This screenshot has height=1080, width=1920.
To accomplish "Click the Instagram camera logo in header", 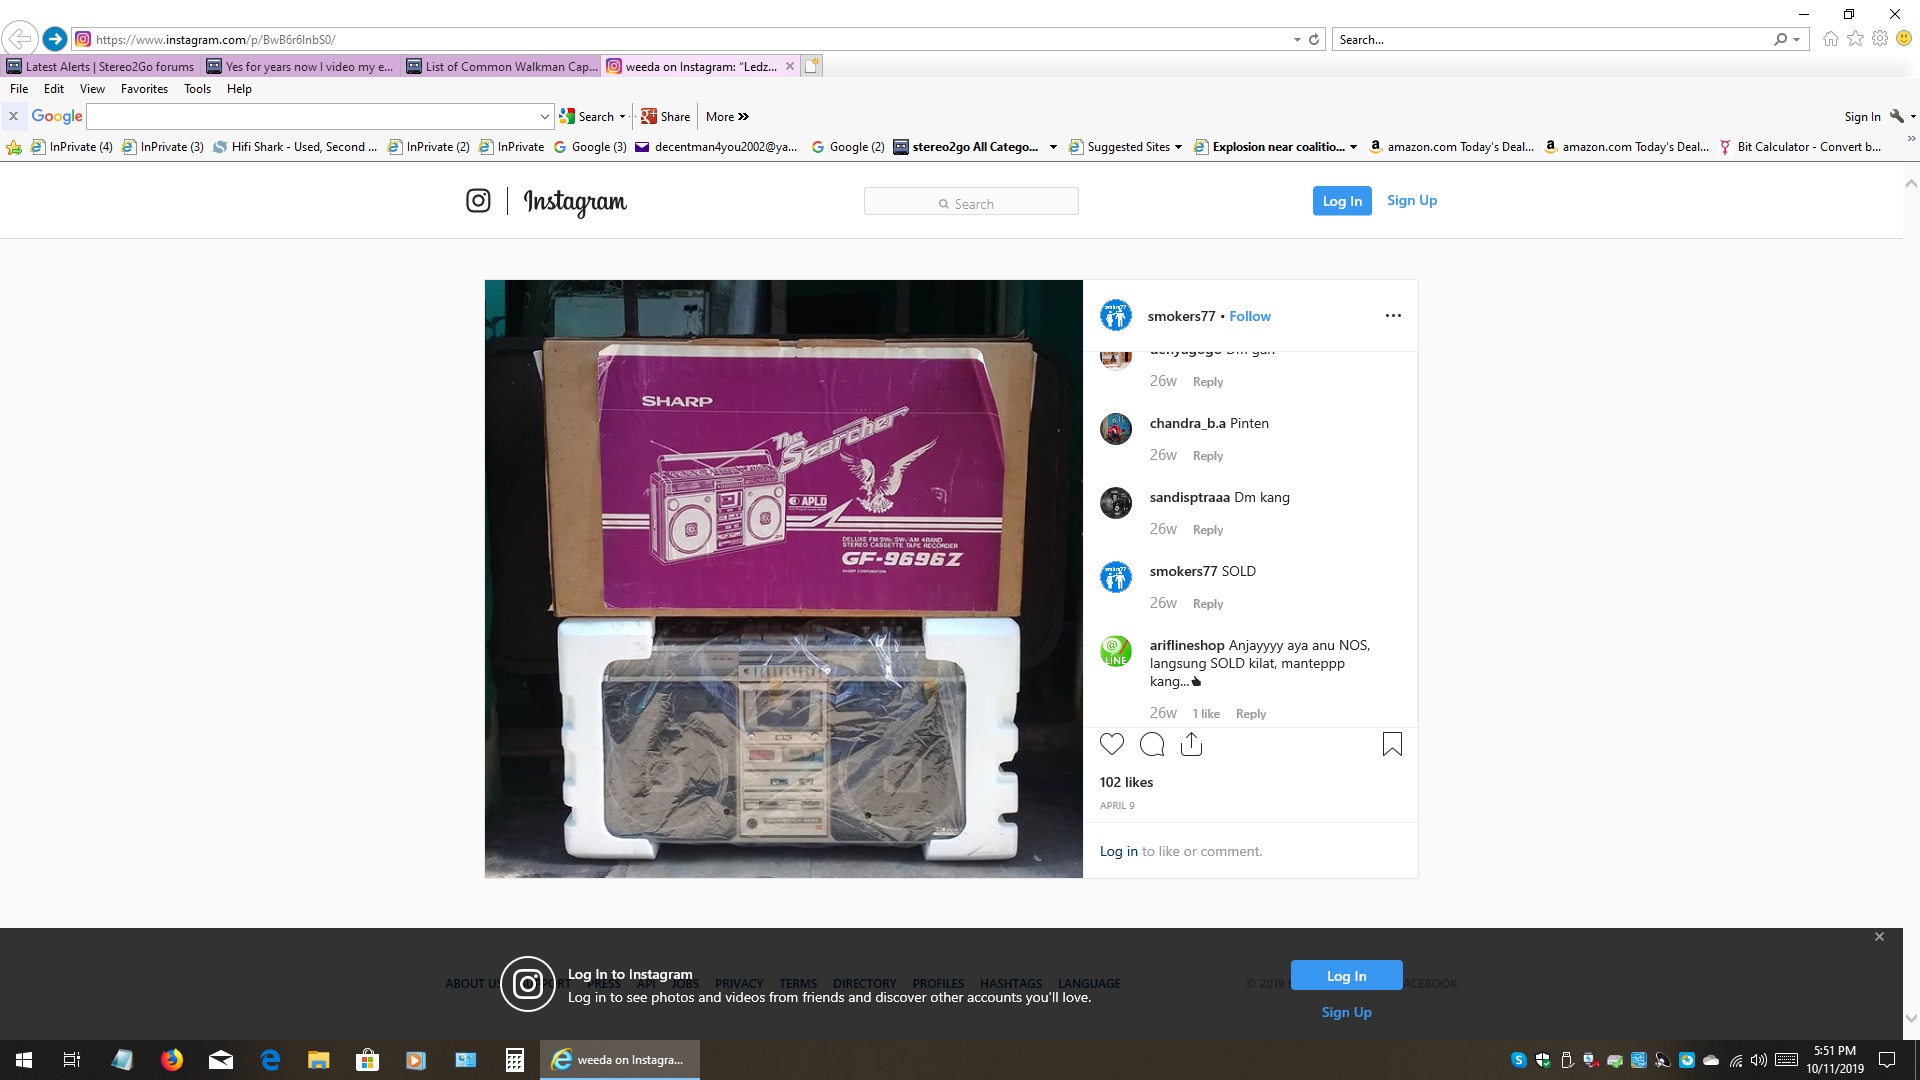I will click(478, 201).
